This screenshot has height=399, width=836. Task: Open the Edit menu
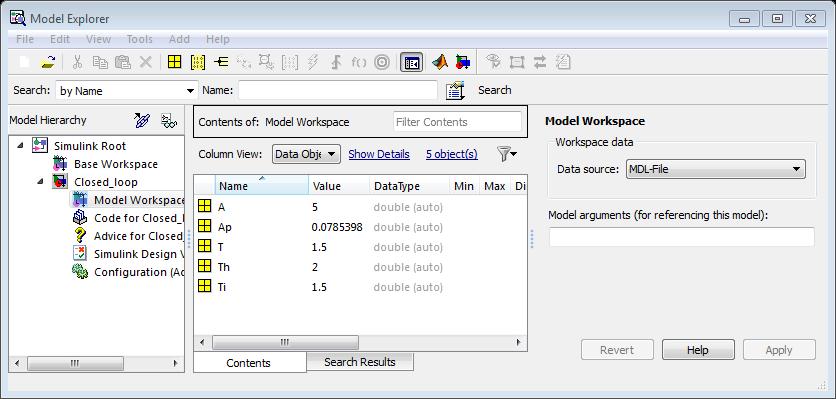tap(60, 39)
